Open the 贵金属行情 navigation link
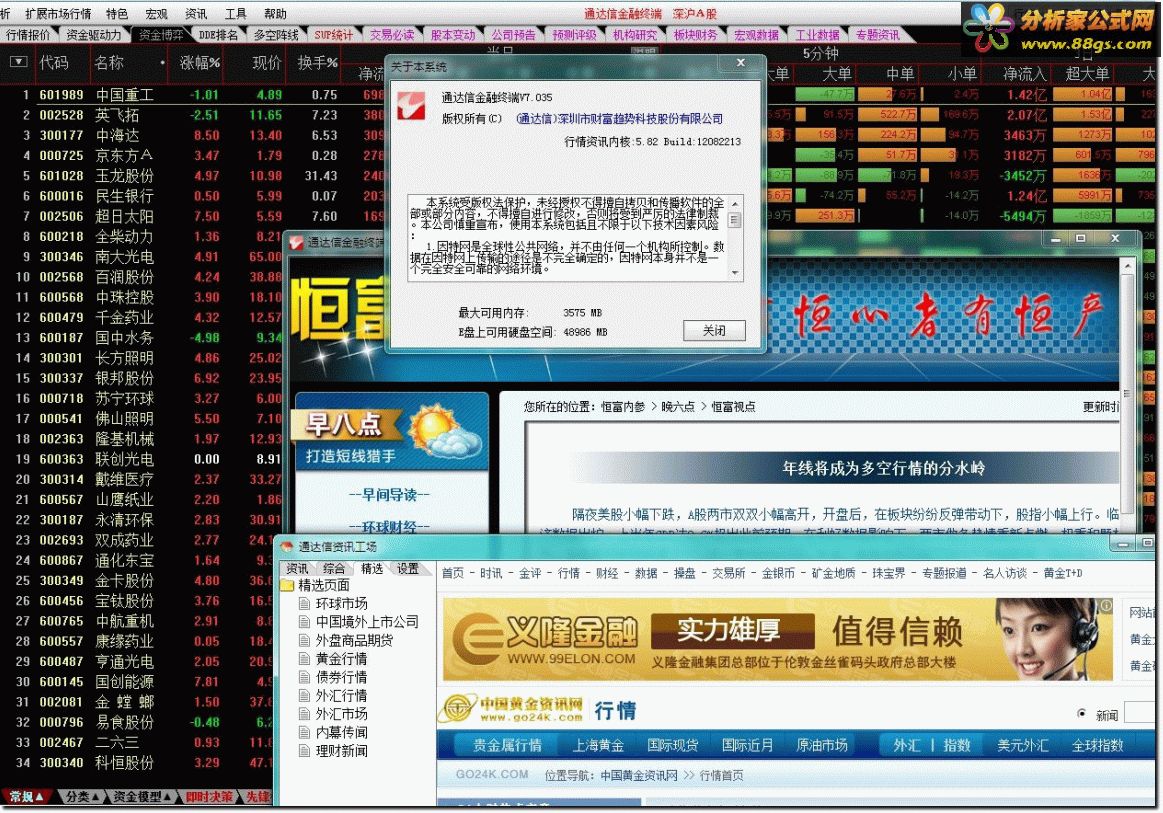1163x813 pixels. coord(507,745)
